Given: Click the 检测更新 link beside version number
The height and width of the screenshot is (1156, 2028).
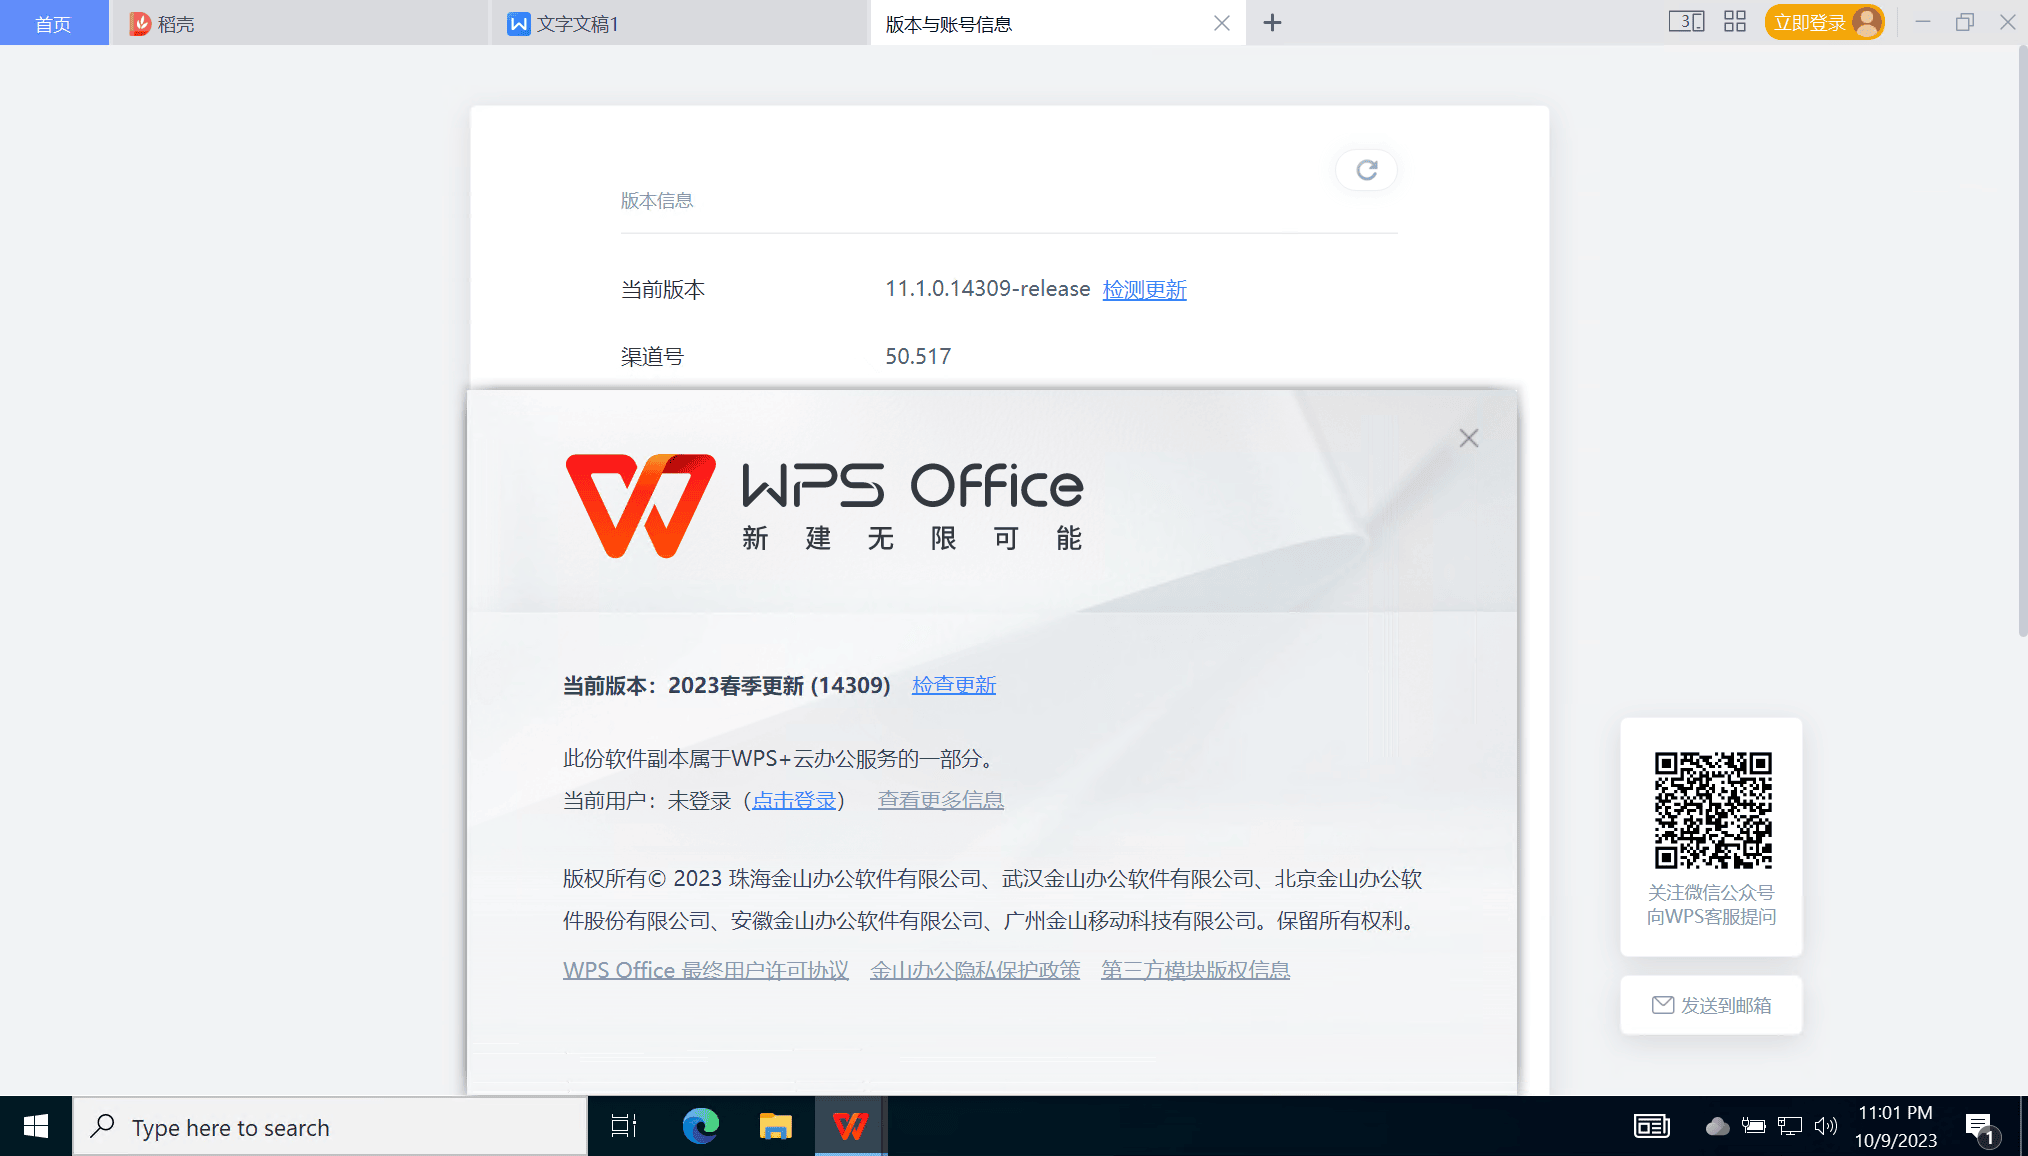Looking at the screenshot, I should click(x=1144, y=290).
